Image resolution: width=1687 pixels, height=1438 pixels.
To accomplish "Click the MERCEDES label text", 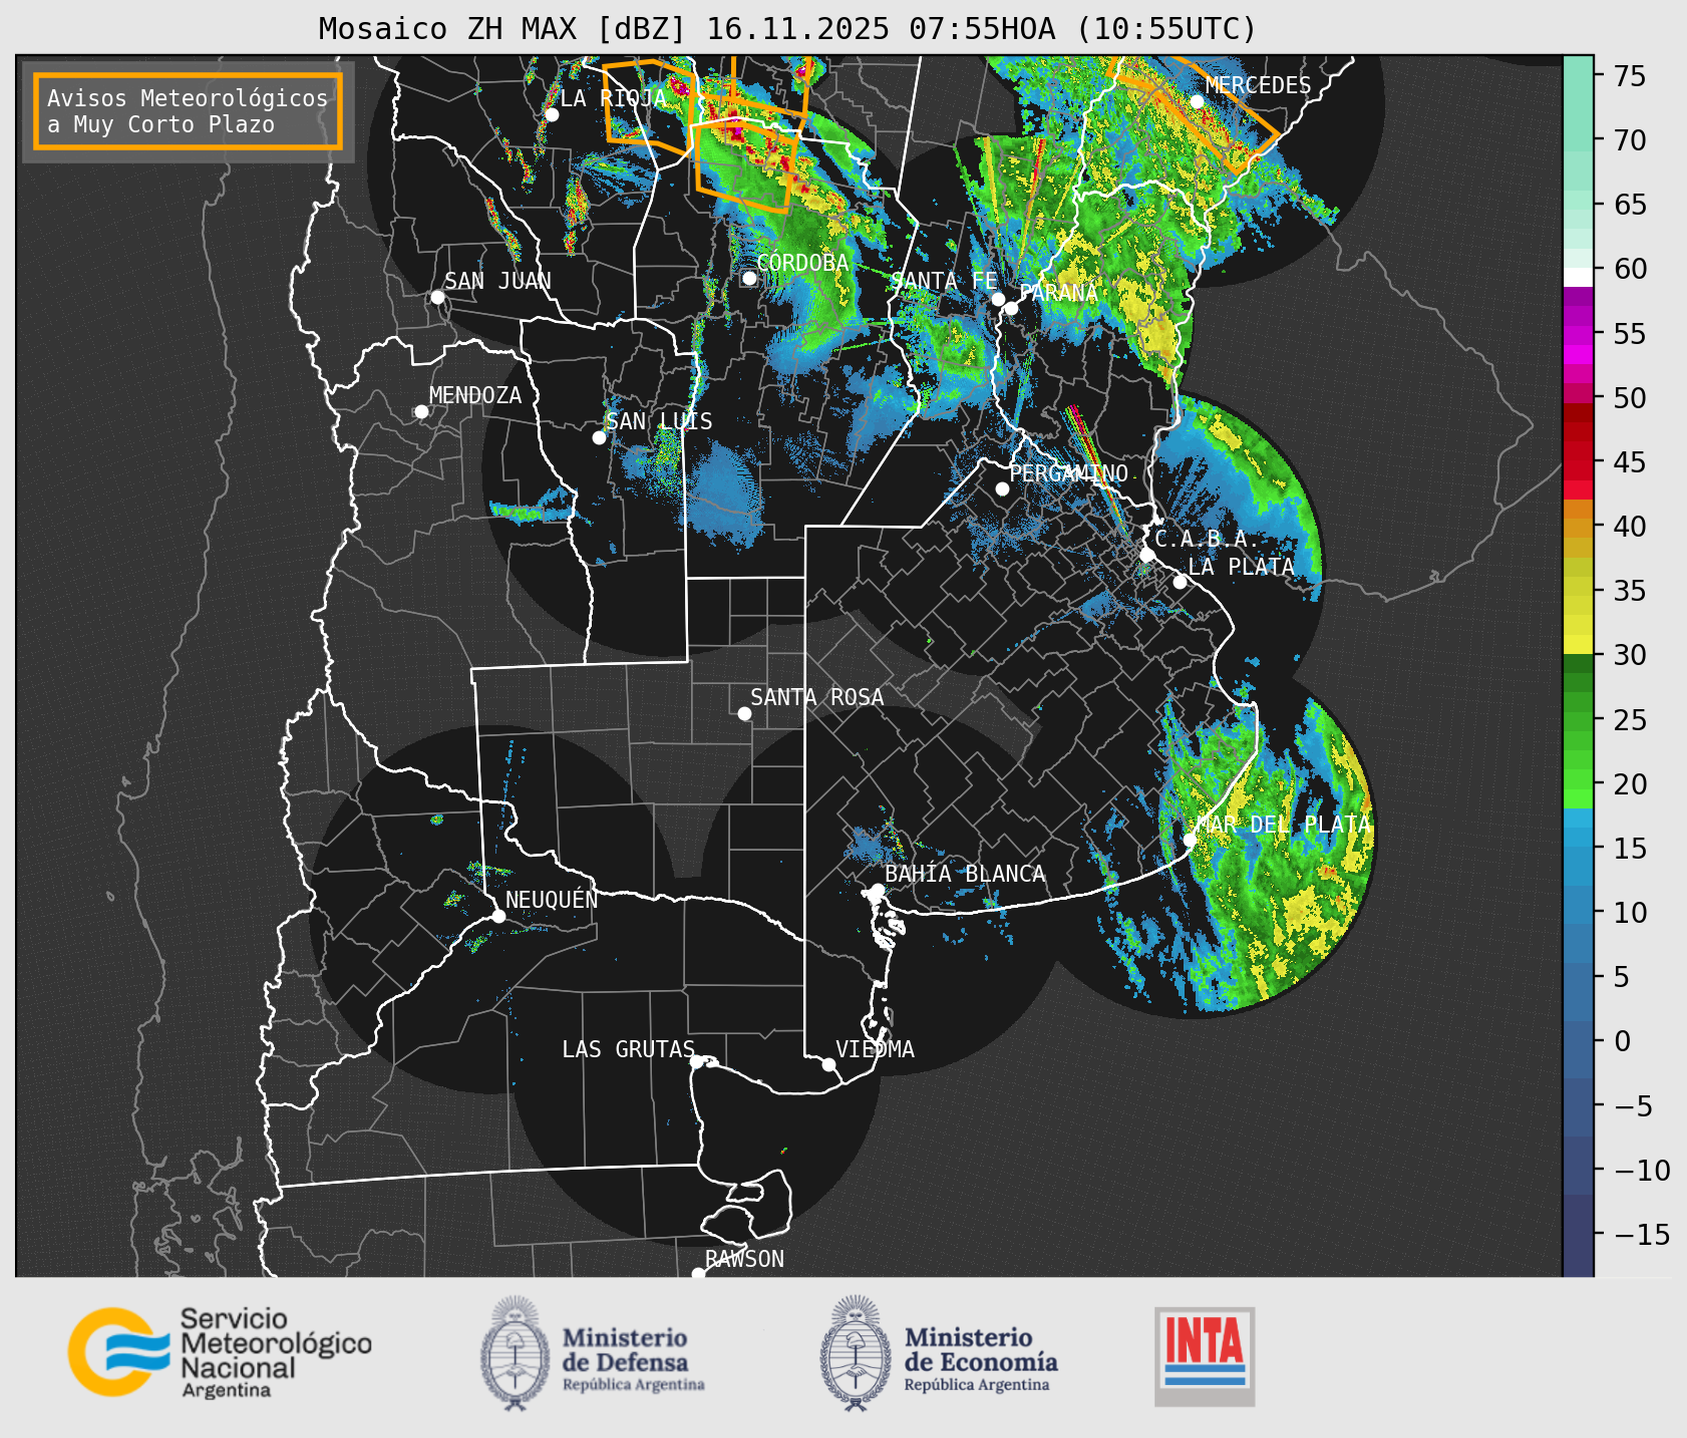I will pos(1258,85).
